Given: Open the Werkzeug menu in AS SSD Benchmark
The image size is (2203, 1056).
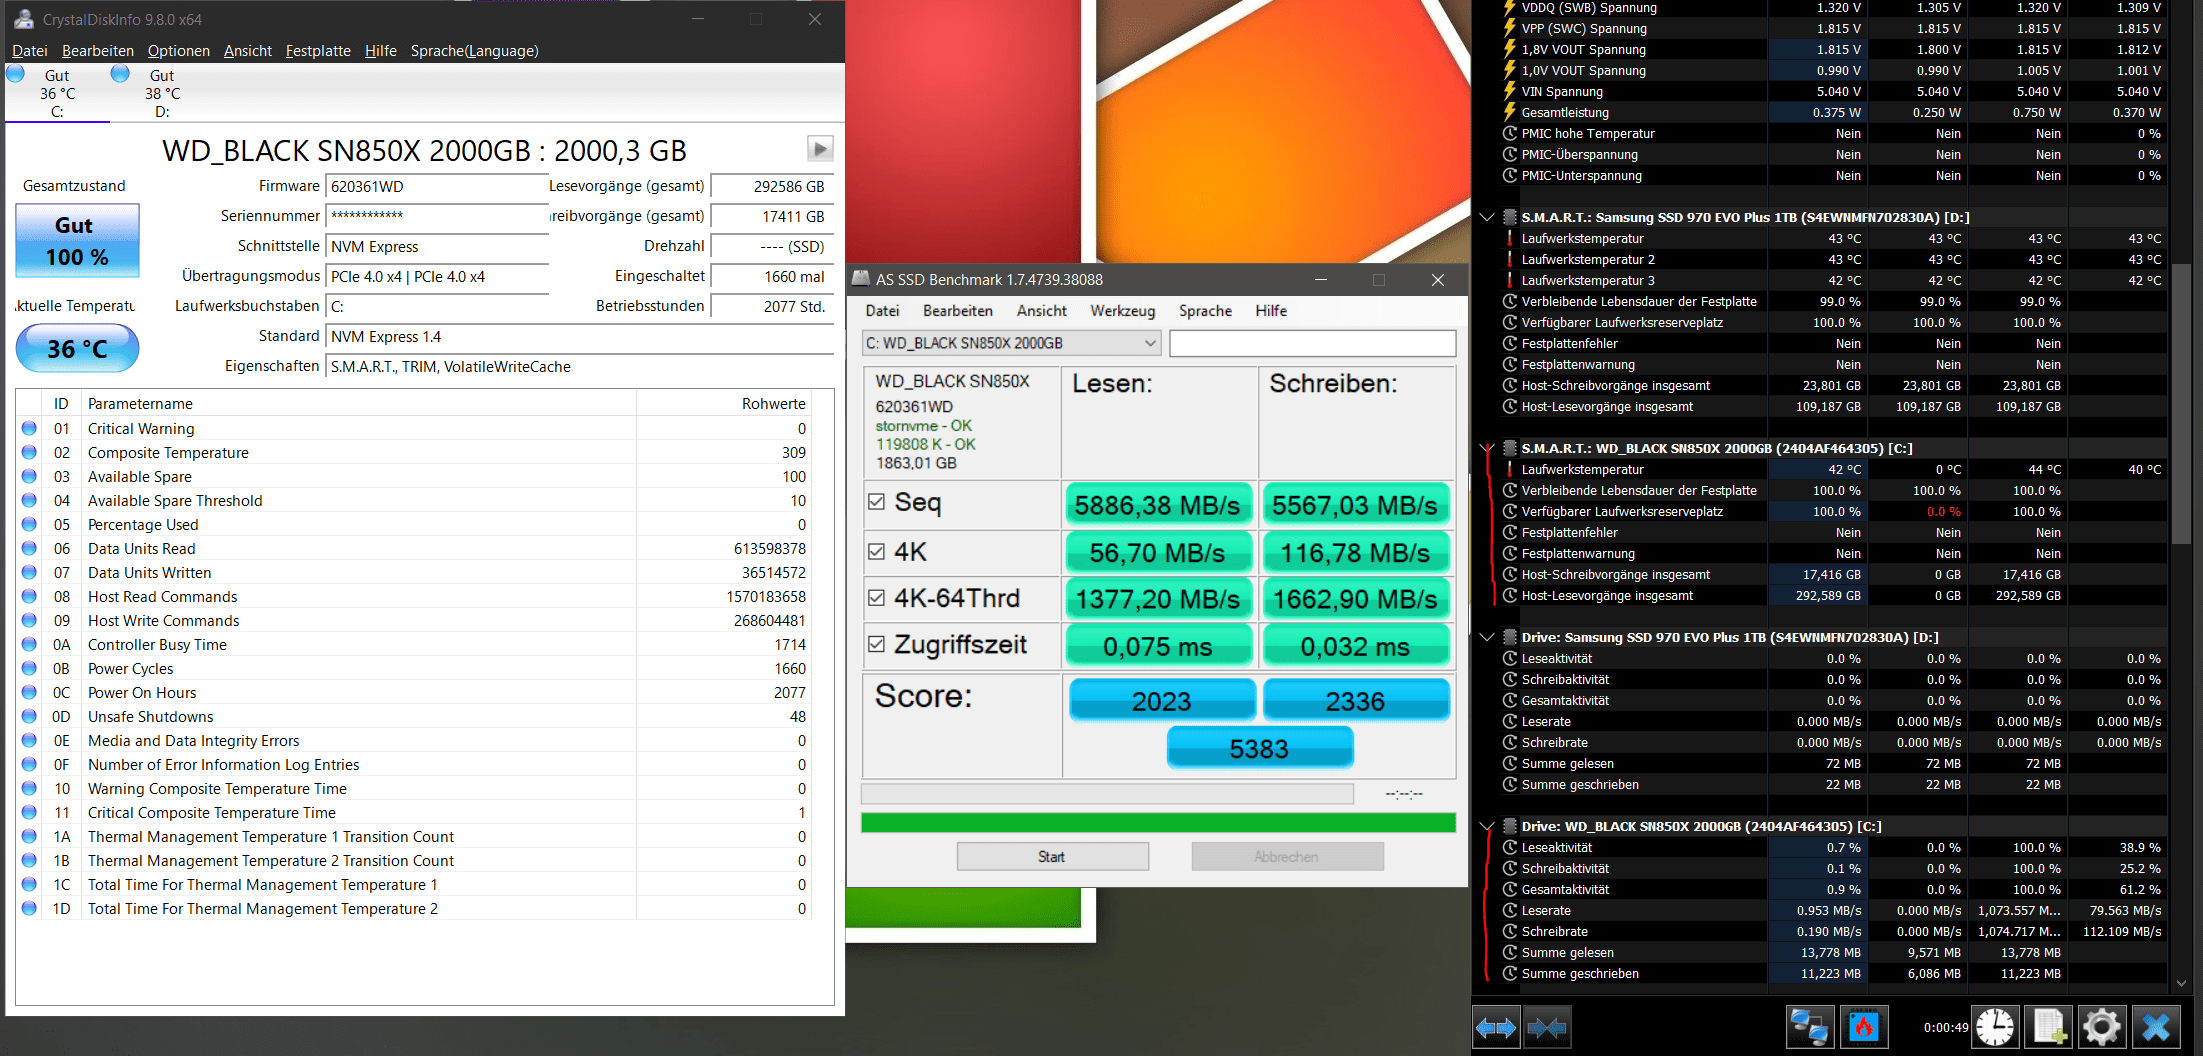Looking at the screenshot, I should click(x=1122, y=311).
